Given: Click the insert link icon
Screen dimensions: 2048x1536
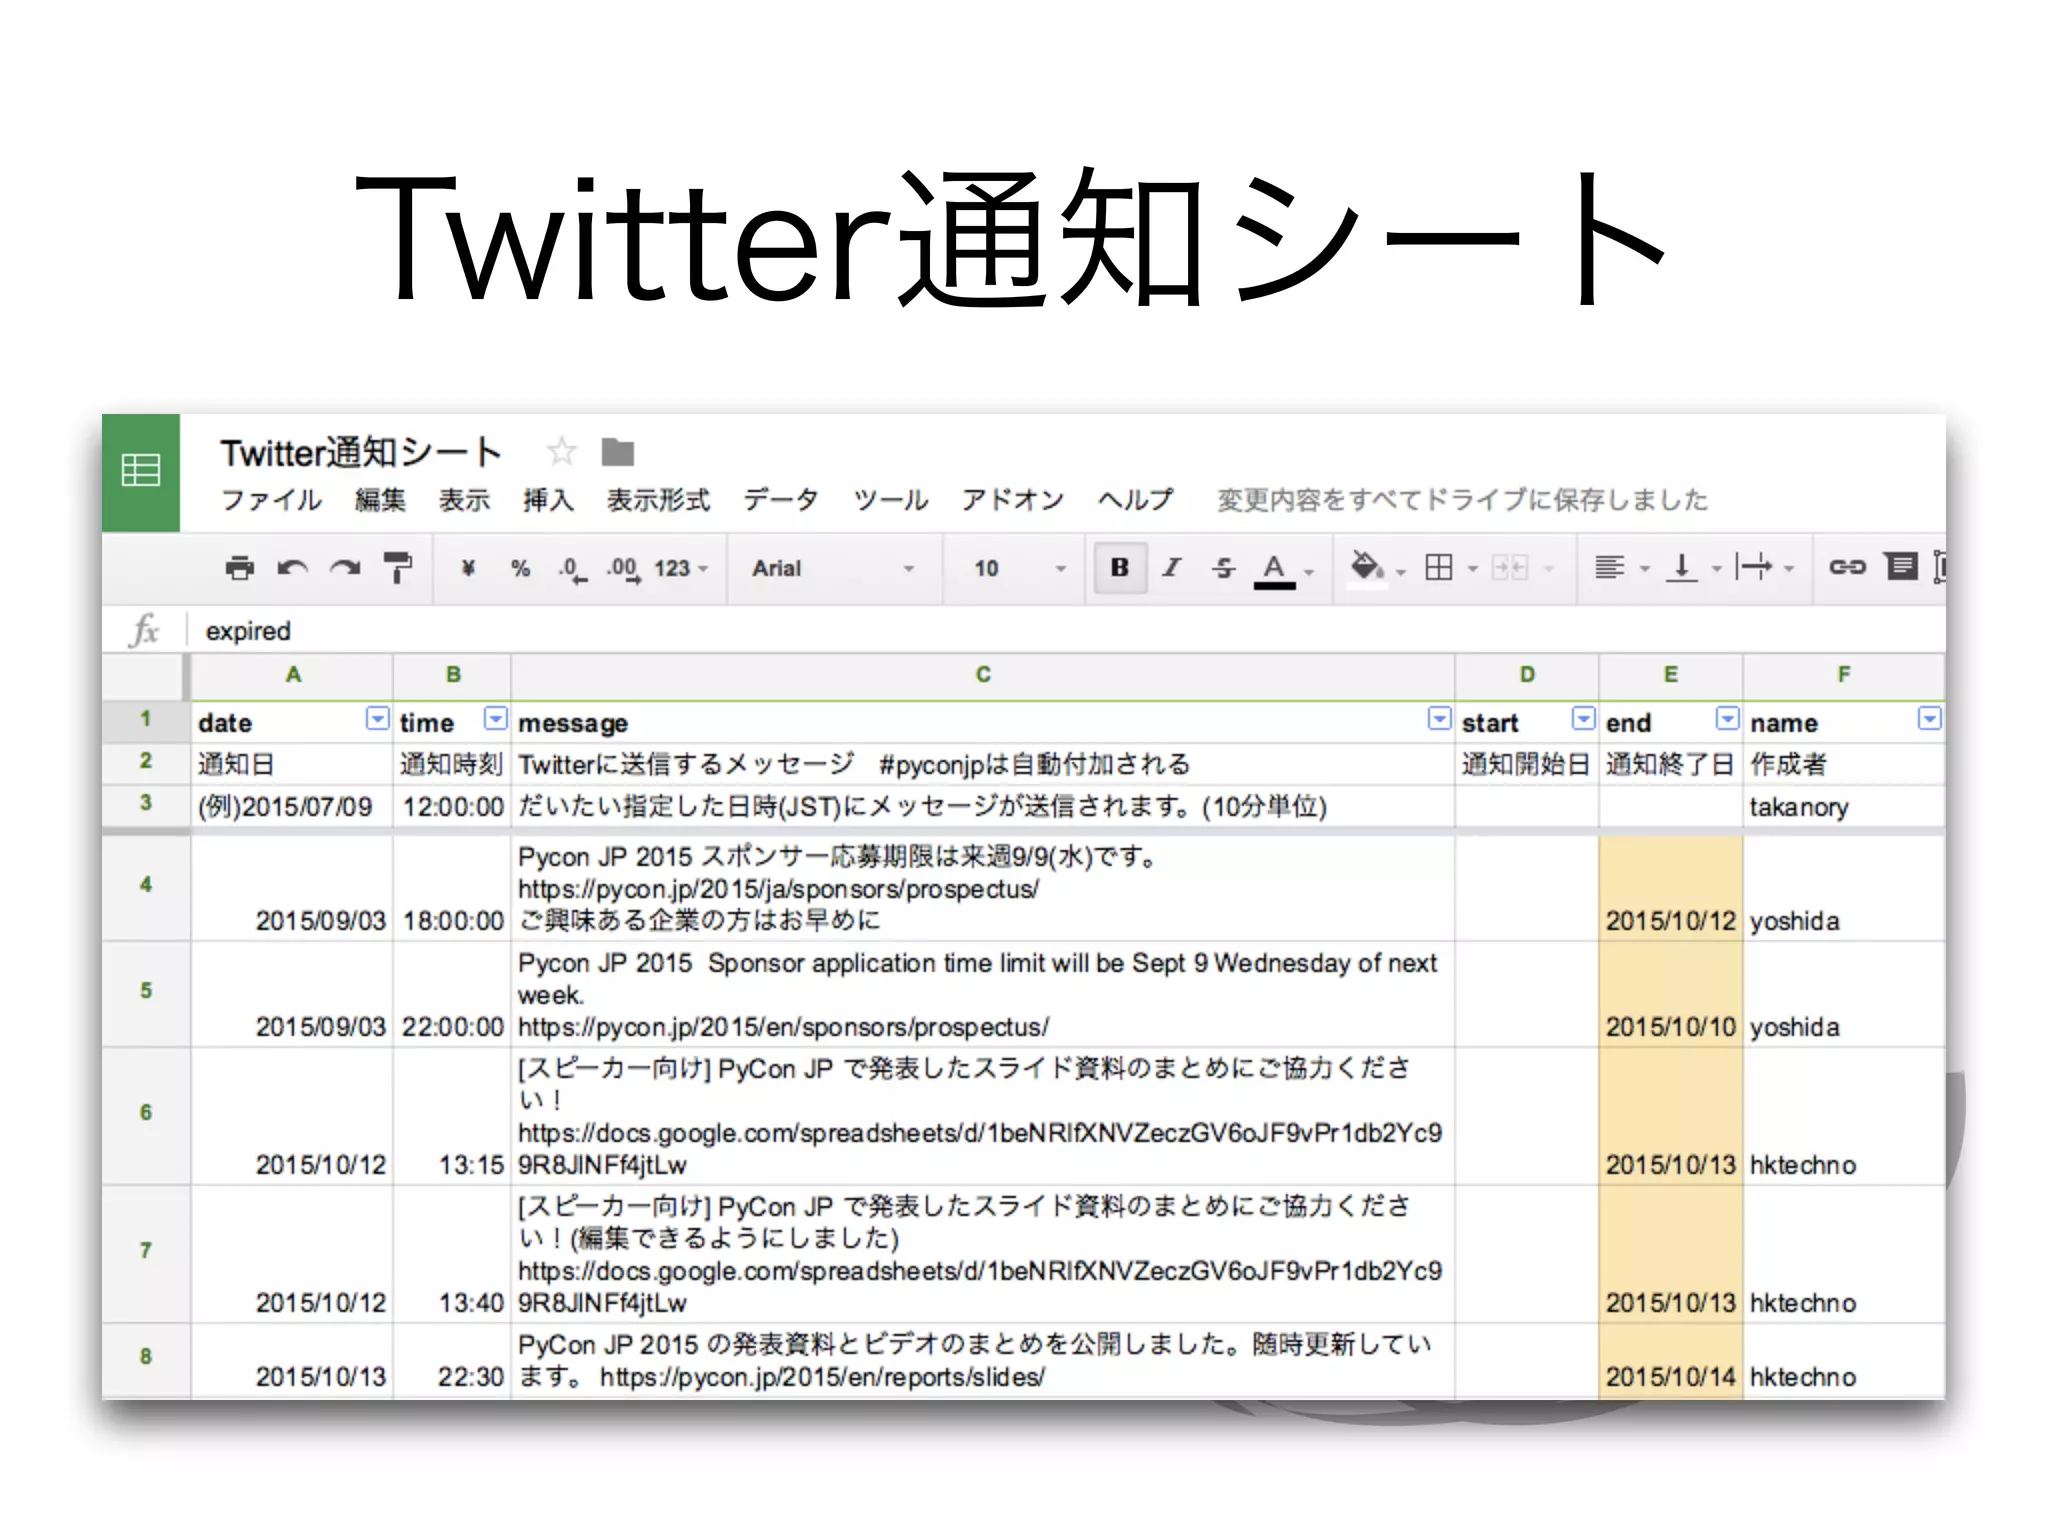Looking at the screenshot, I should [x=1847, y=568].
